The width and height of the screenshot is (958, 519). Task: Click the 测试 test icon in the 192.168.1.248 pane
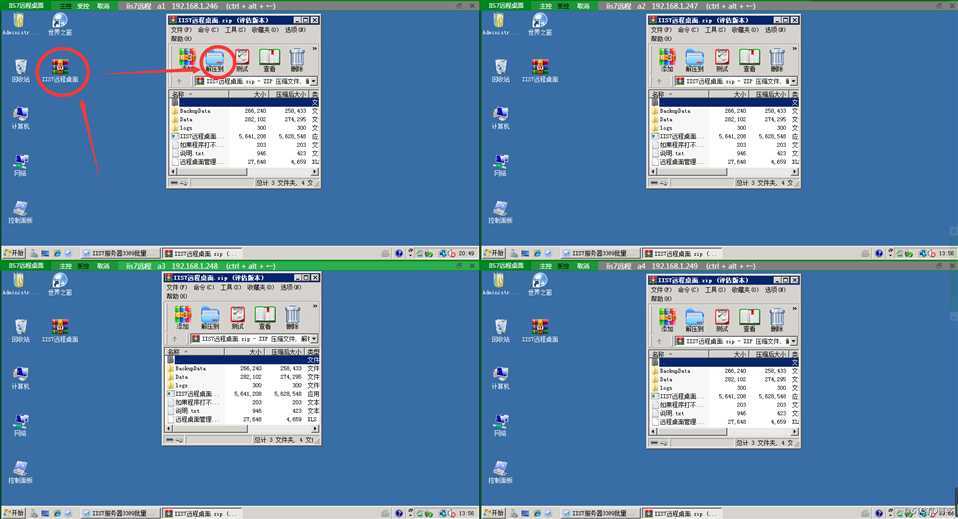point(238,318)
